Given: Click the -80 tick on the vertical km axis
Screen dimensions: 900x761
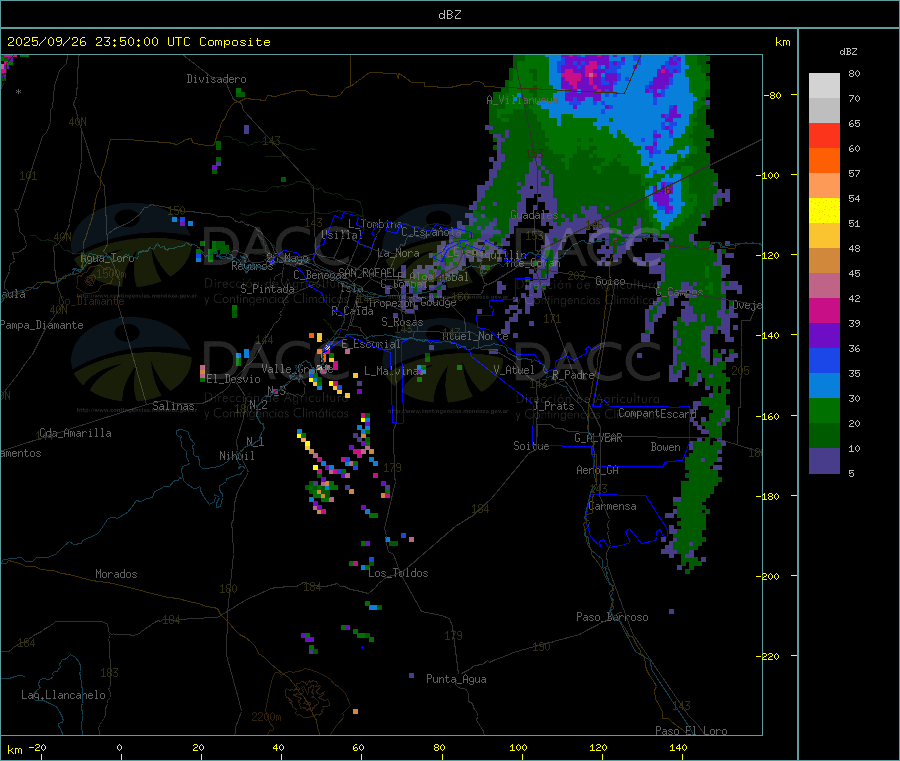Looking at the screenshot, I should point(773,95).
